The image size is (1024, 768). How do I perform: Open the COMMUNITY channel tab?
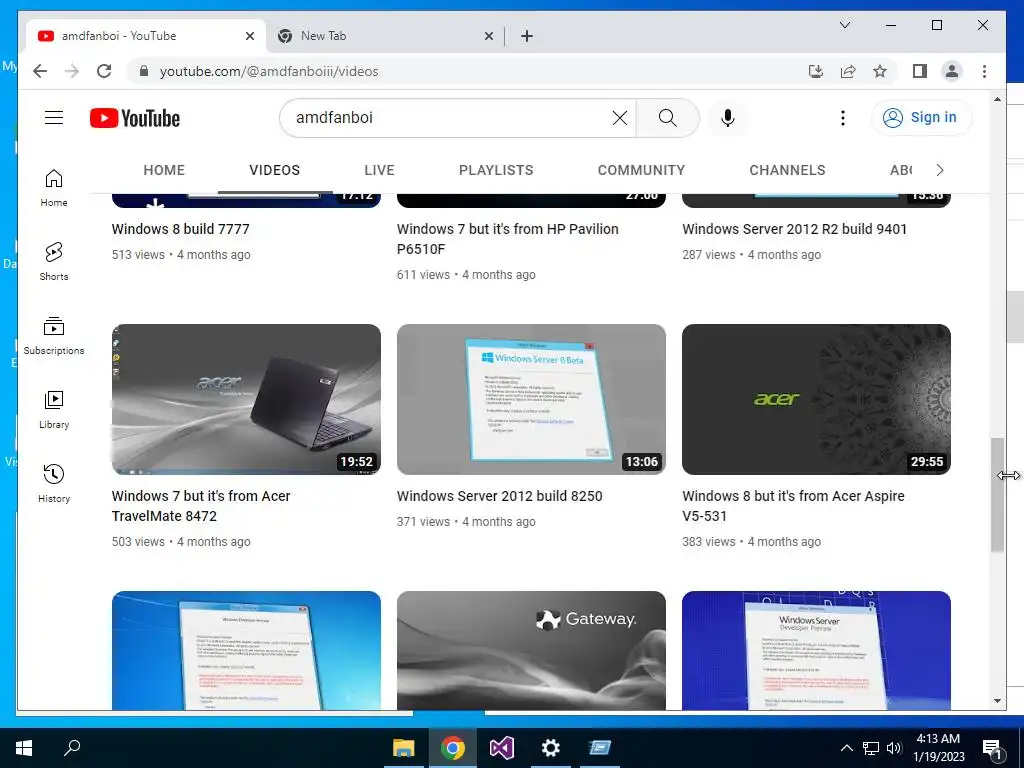[641, 170]
